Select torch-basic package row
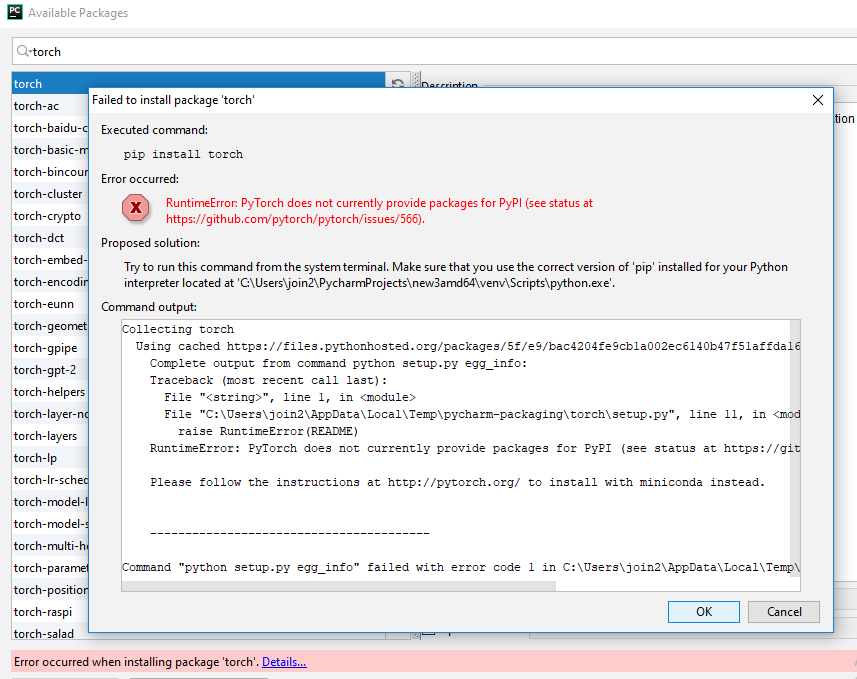This screenshot has height=679, width=857. point(50,150)
